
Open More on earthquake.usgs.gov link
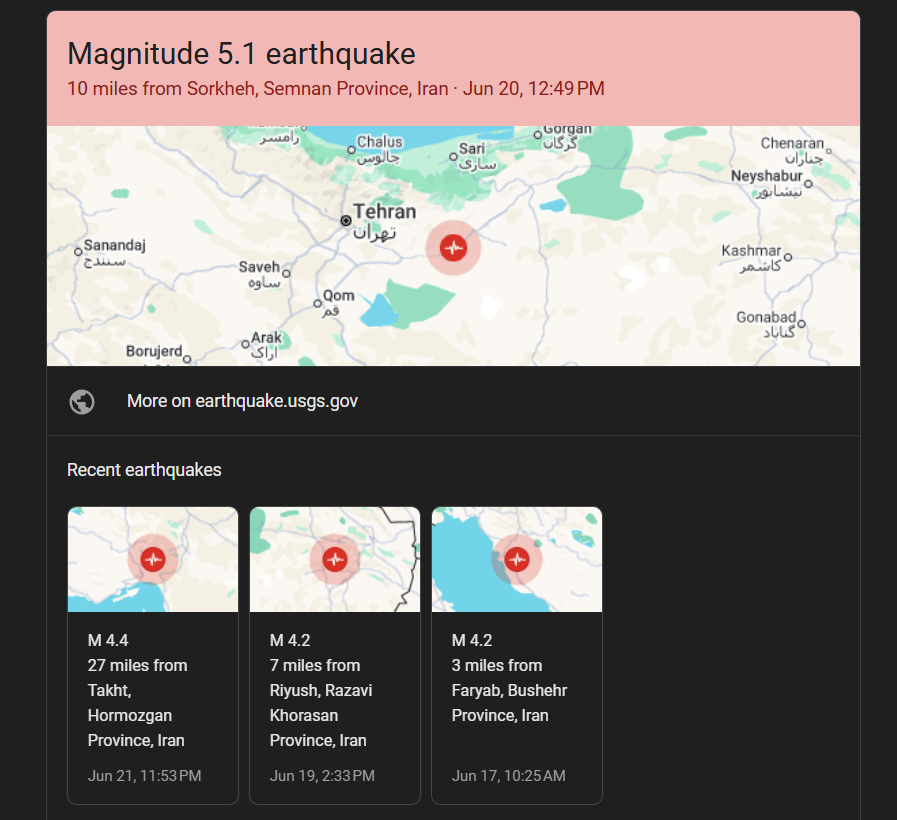coord(242,401)
